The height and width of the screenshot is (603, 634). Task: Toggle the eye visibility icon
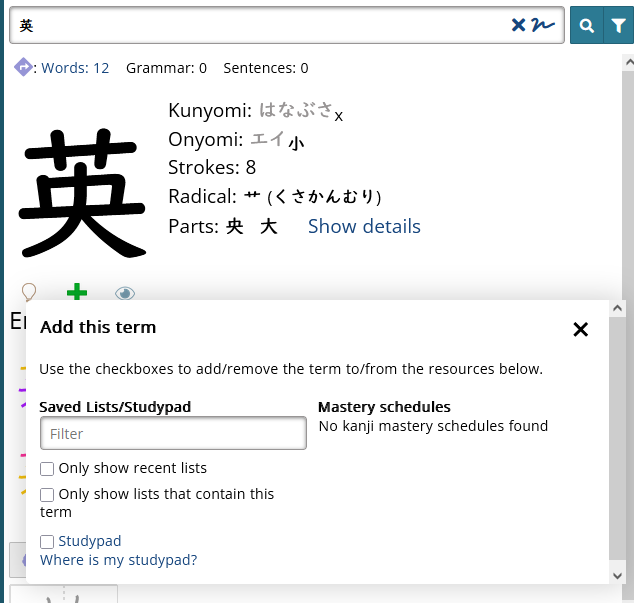click(125, 293)
